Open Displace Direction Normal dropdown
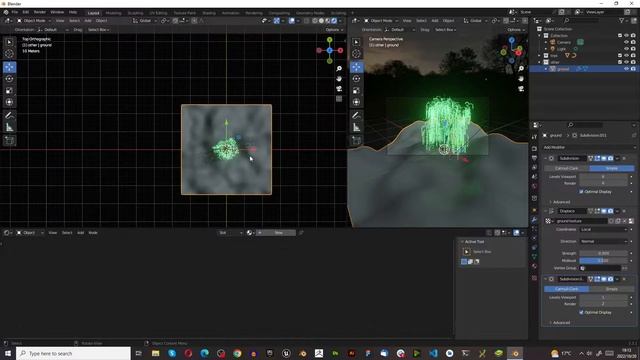The image size is (640, 360). (604, 242)
